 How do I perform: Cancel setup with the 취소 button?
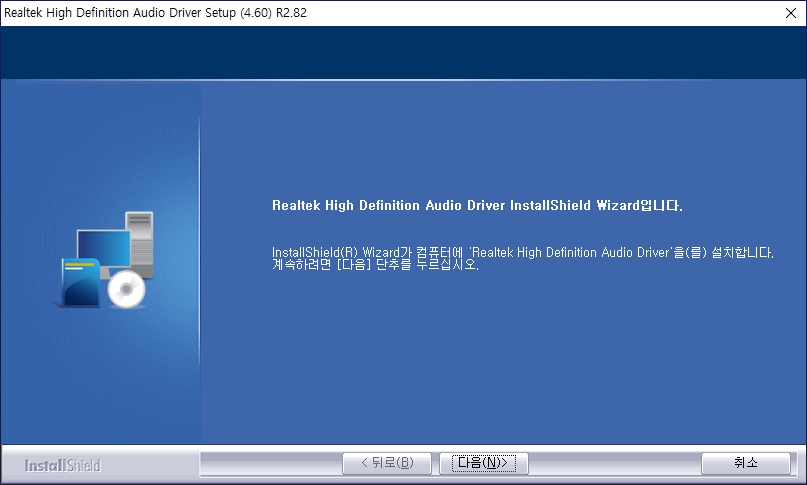click(746, 463)
